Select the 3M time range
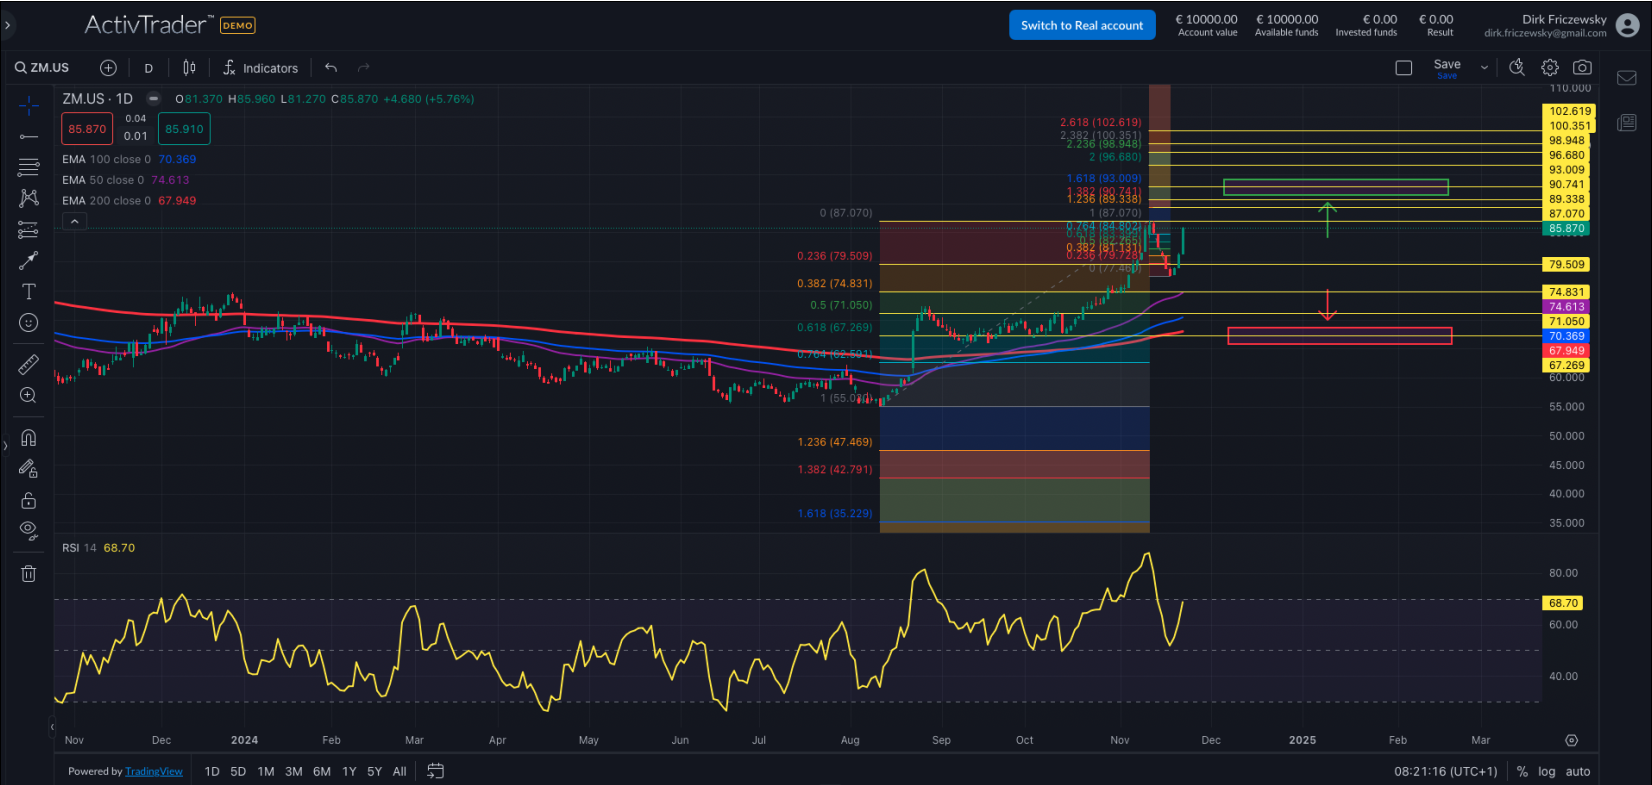Screen dimensions: 1652x785 tap(293, 771)
